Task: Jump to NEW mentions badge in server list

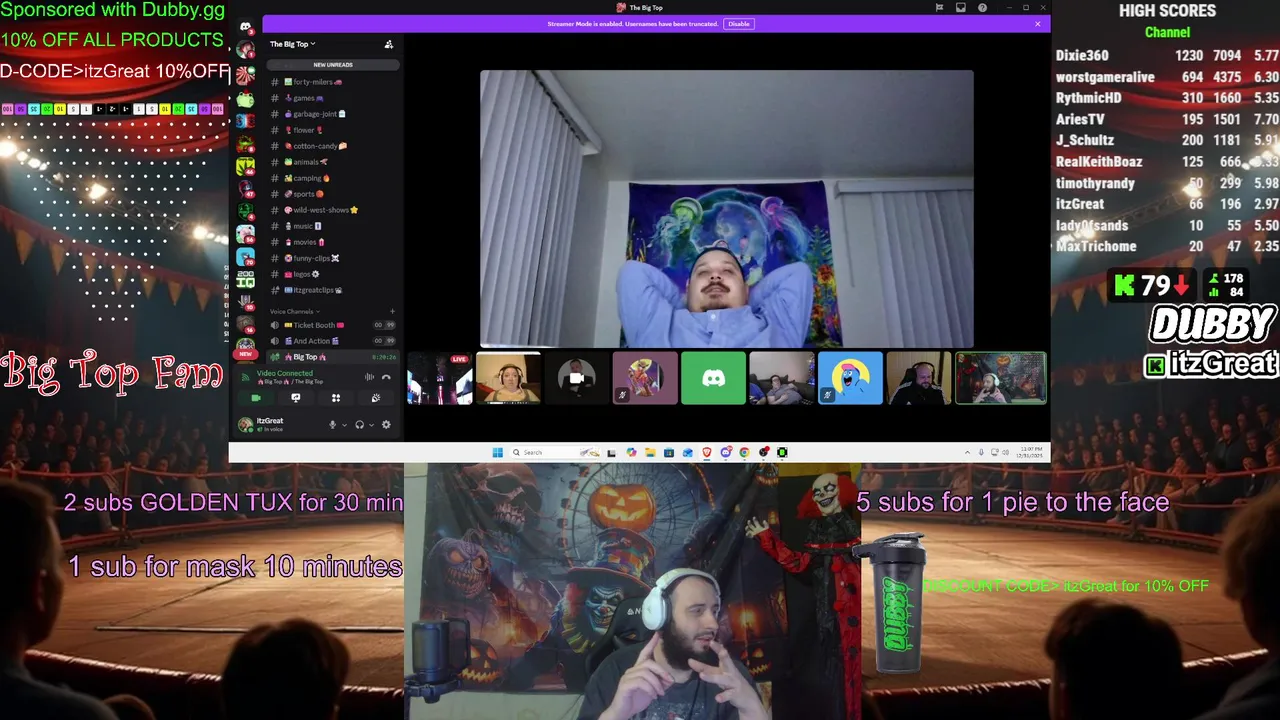Action: tap(245, 354)
